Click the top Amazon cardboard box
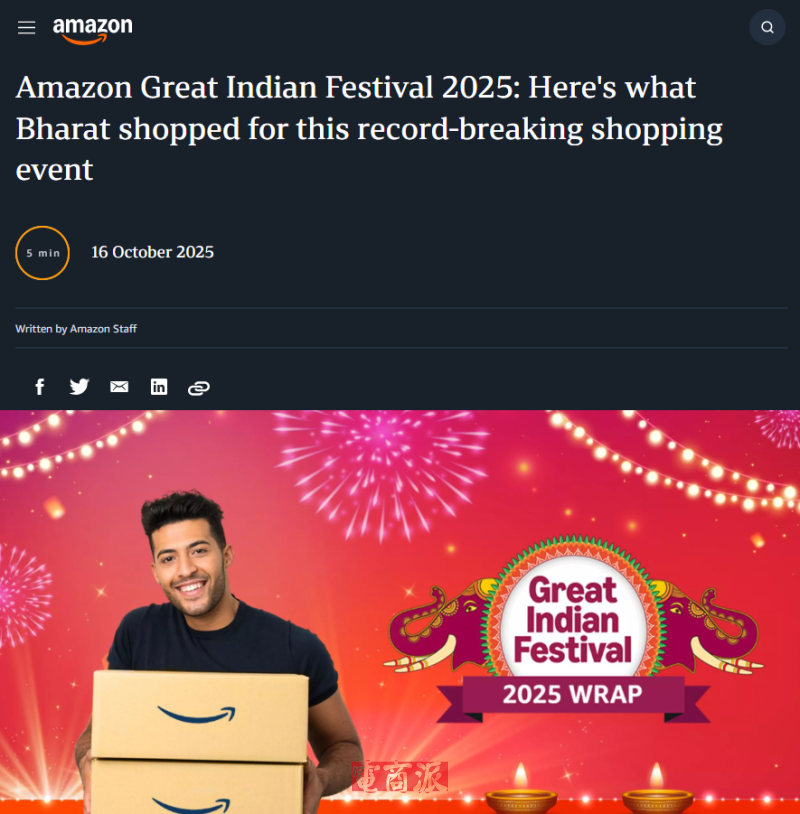800x814 pixels. (x=200, y=717)
